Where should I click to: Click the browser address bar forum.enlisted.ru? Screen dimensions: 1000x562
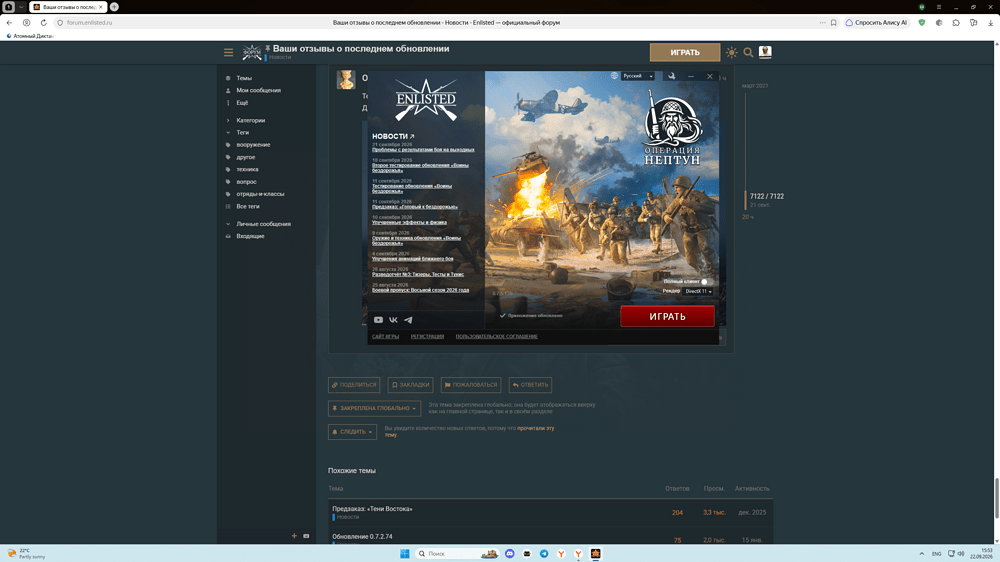(89, 22)
